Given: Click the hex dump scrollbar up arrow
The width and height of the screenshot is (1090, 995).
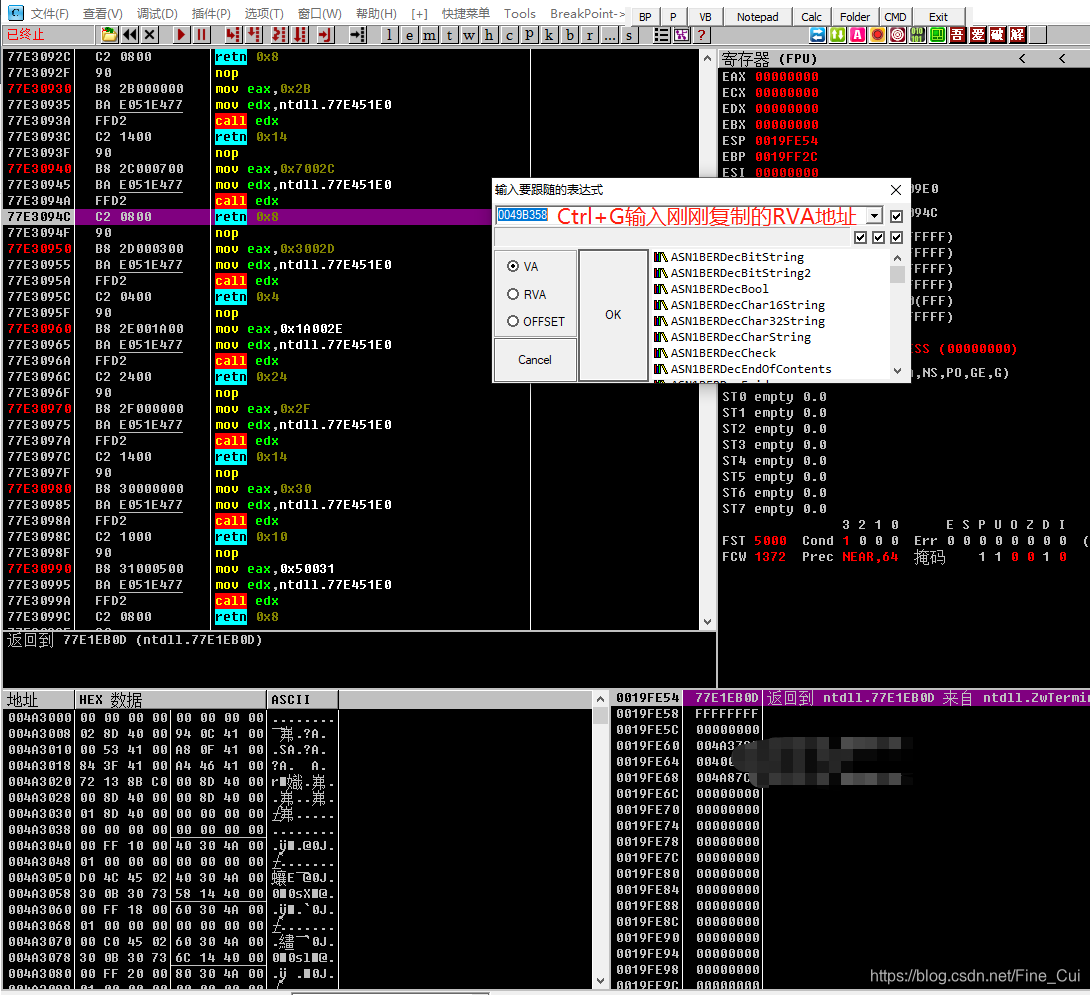Looking at the screenshot, I should 601,699.
